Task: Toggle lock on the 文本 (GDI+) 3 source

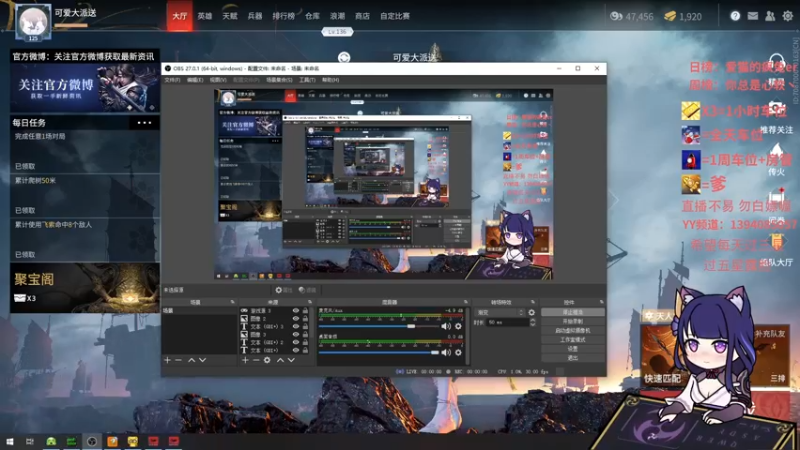Action: pos(305,327)
